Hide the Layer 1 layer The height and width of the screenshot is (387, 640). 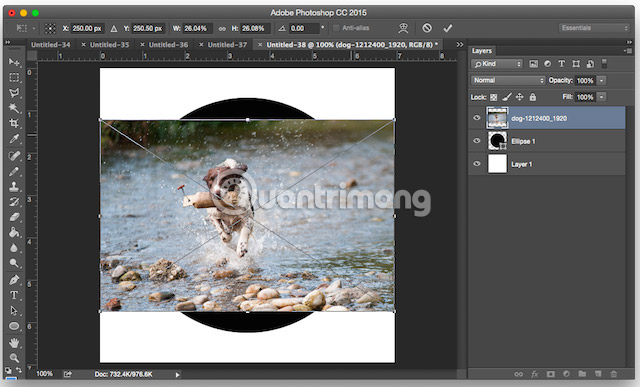pyautogui.click(x=477, y=164)
